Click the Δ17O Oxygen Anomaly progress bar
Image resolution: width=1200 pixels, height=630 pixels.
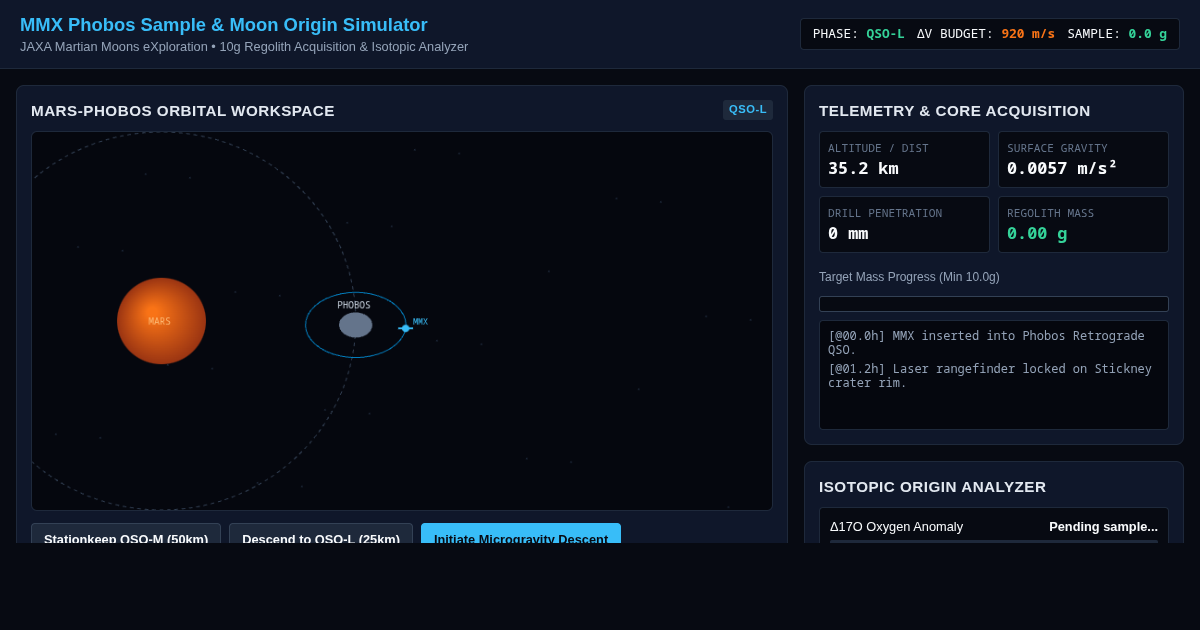click(994, 541)
